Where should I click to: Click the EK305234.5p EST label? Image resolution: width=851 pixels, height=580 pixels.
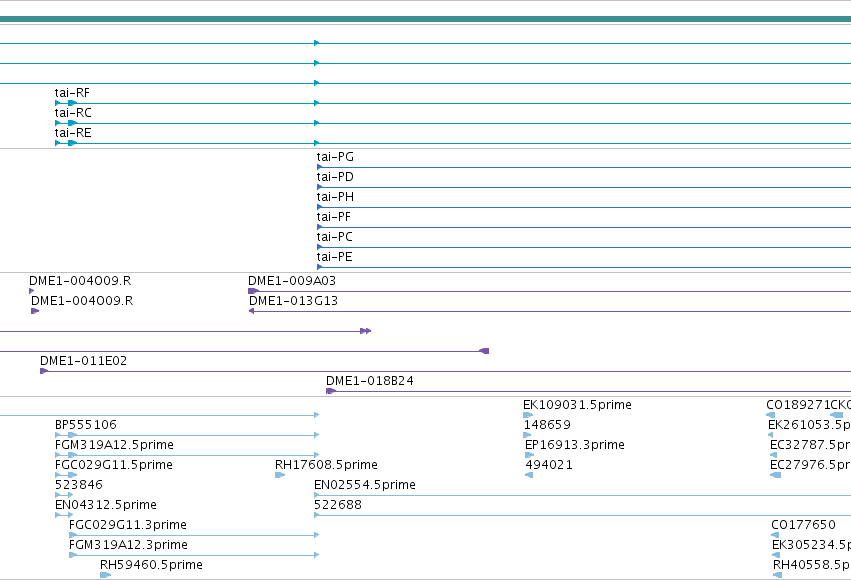811,545
